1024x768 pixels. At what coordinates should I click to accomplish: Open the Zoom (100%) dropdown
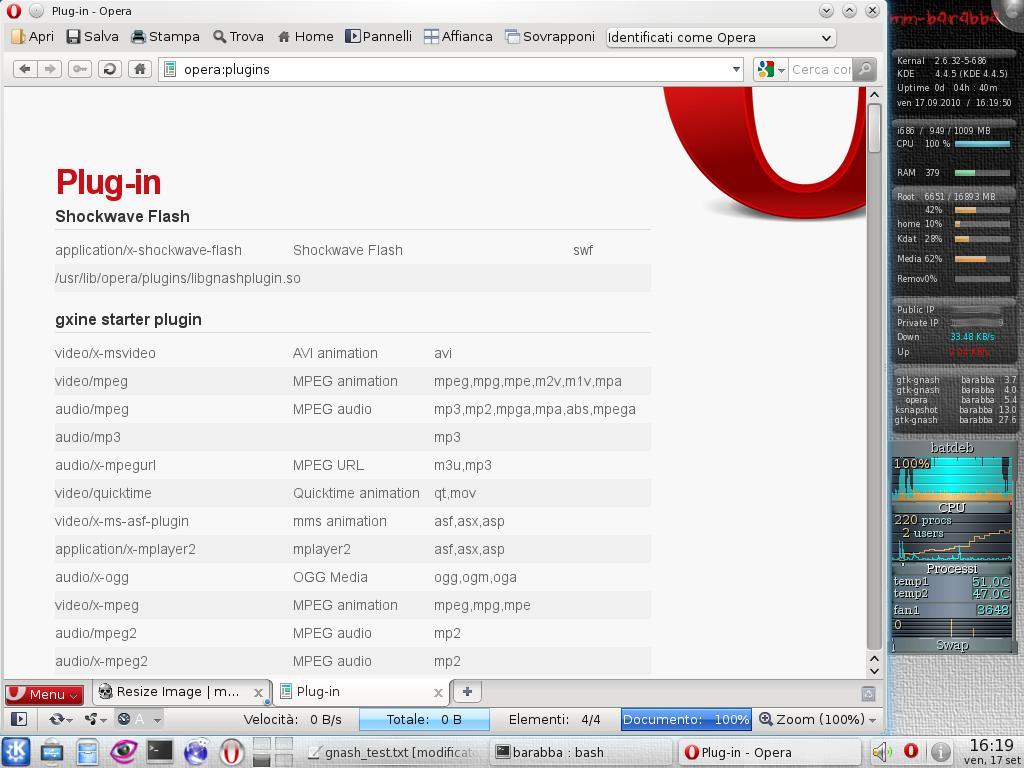[817, 719]
